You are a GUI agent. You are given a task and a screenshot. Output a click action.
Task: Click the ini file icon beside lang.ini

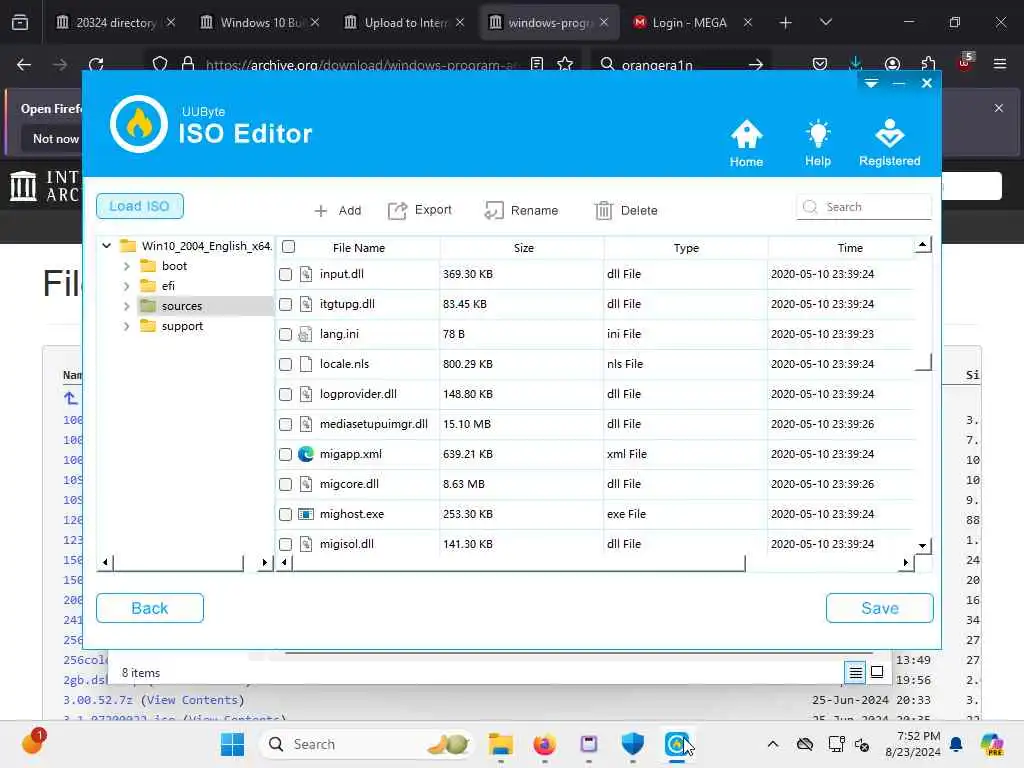(305, 334)
